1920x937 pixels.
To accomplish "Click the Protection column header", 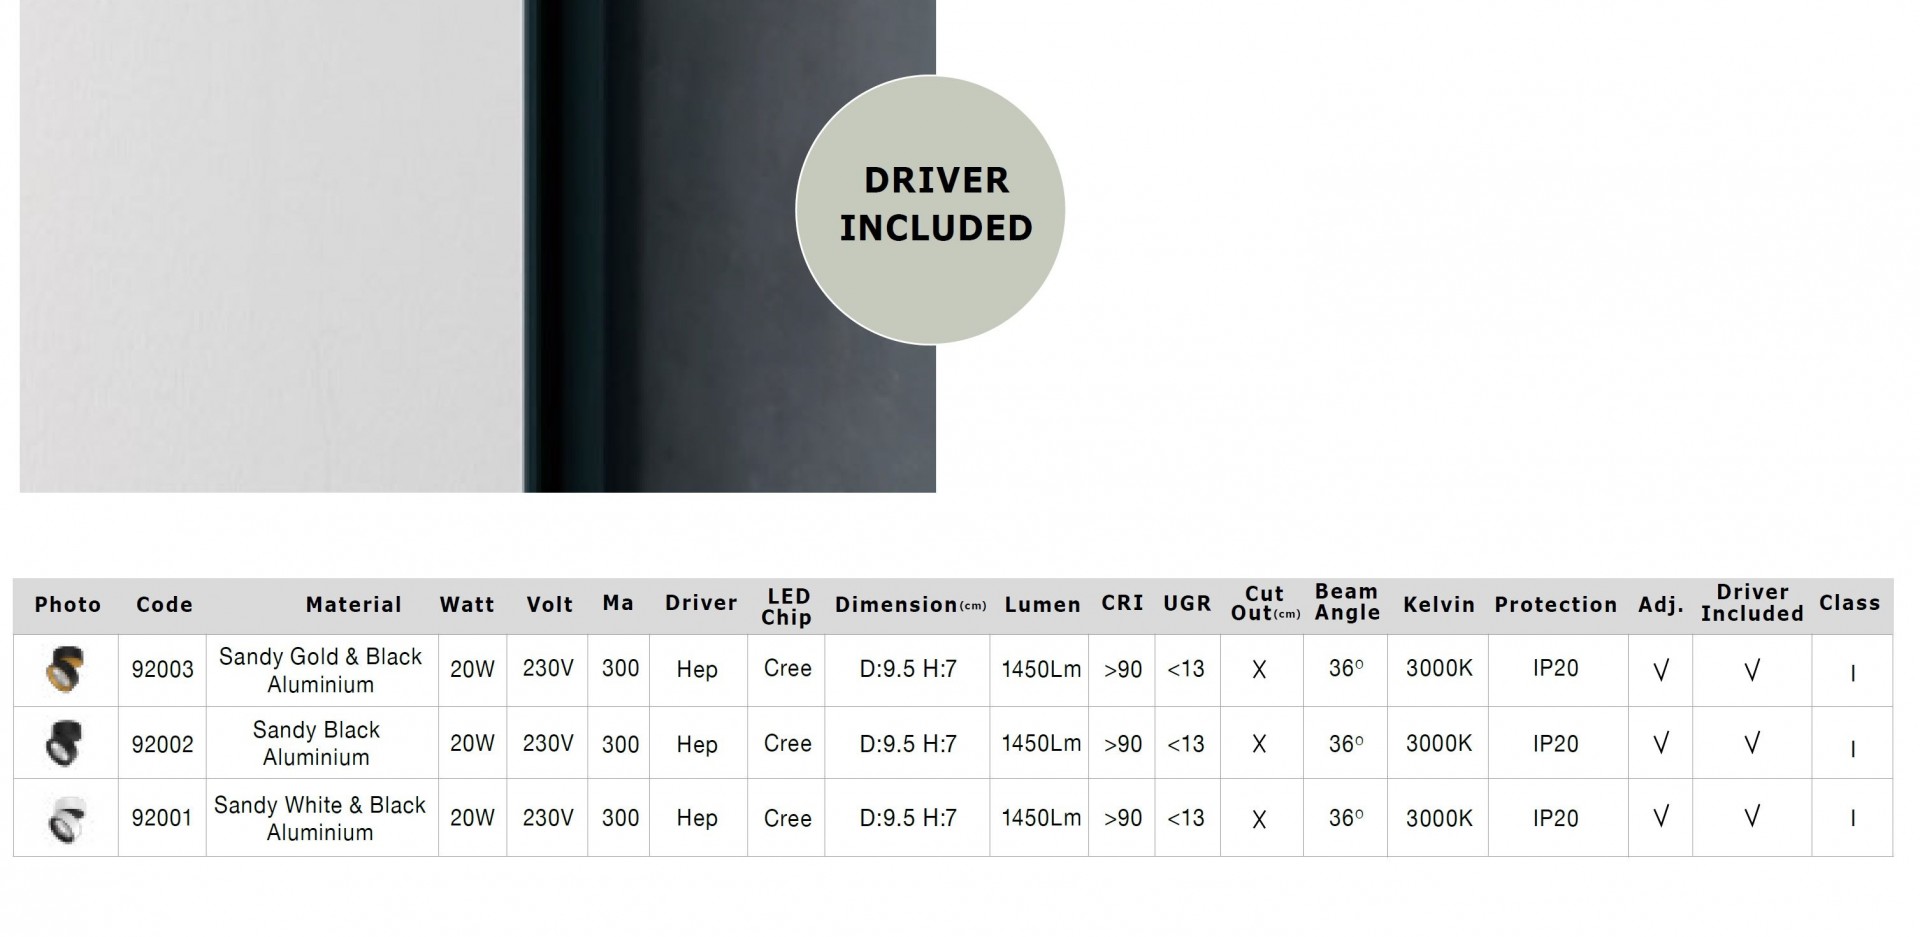I will [1556, 604].
